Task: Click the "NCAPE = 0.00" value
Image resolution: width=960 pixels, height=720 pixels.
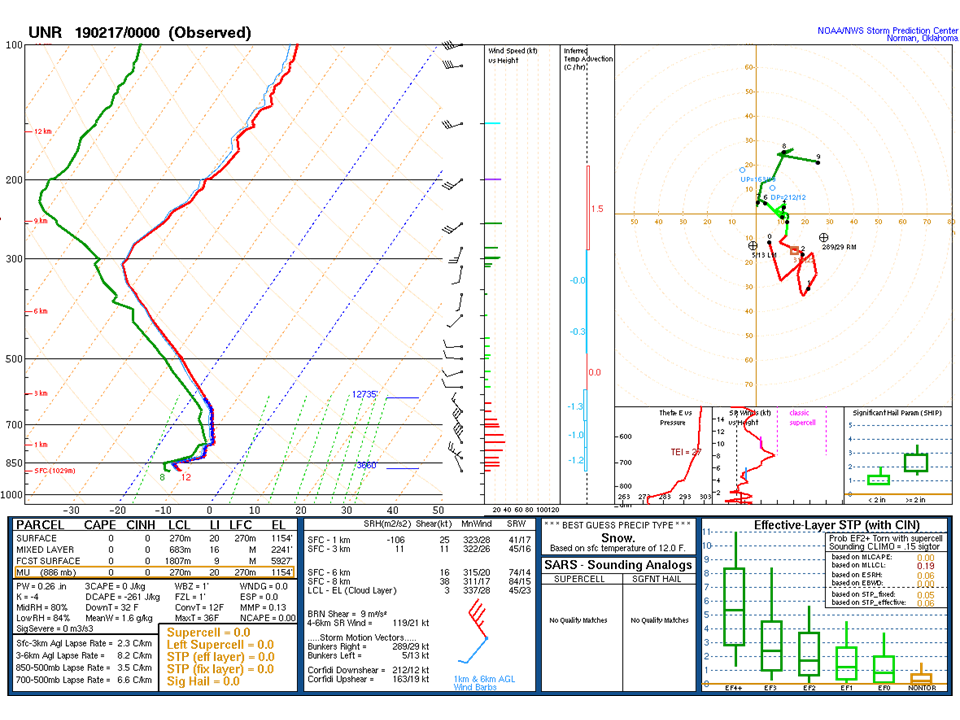Action: tap(268, 618)
